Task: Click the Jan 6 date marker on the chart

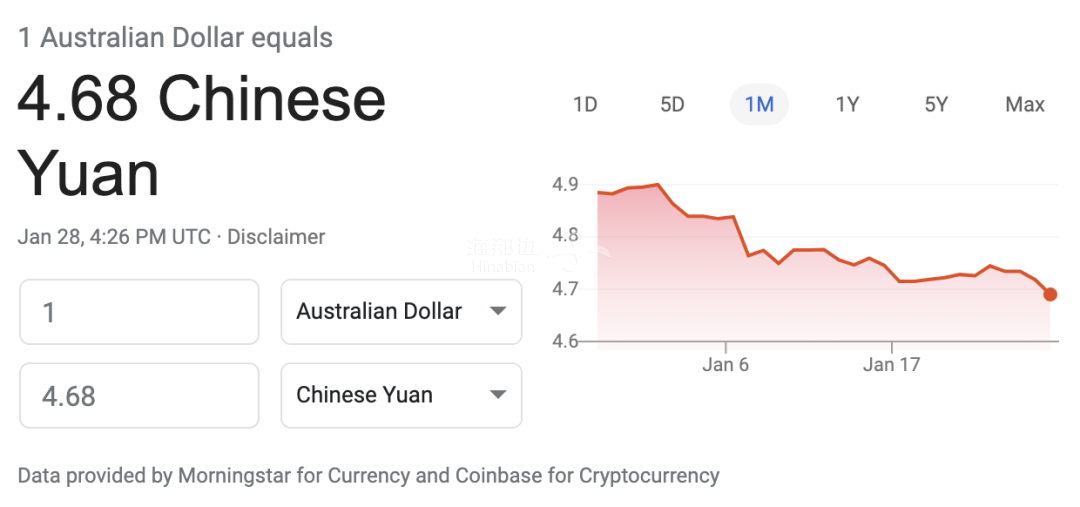Action: pos(725,364)
